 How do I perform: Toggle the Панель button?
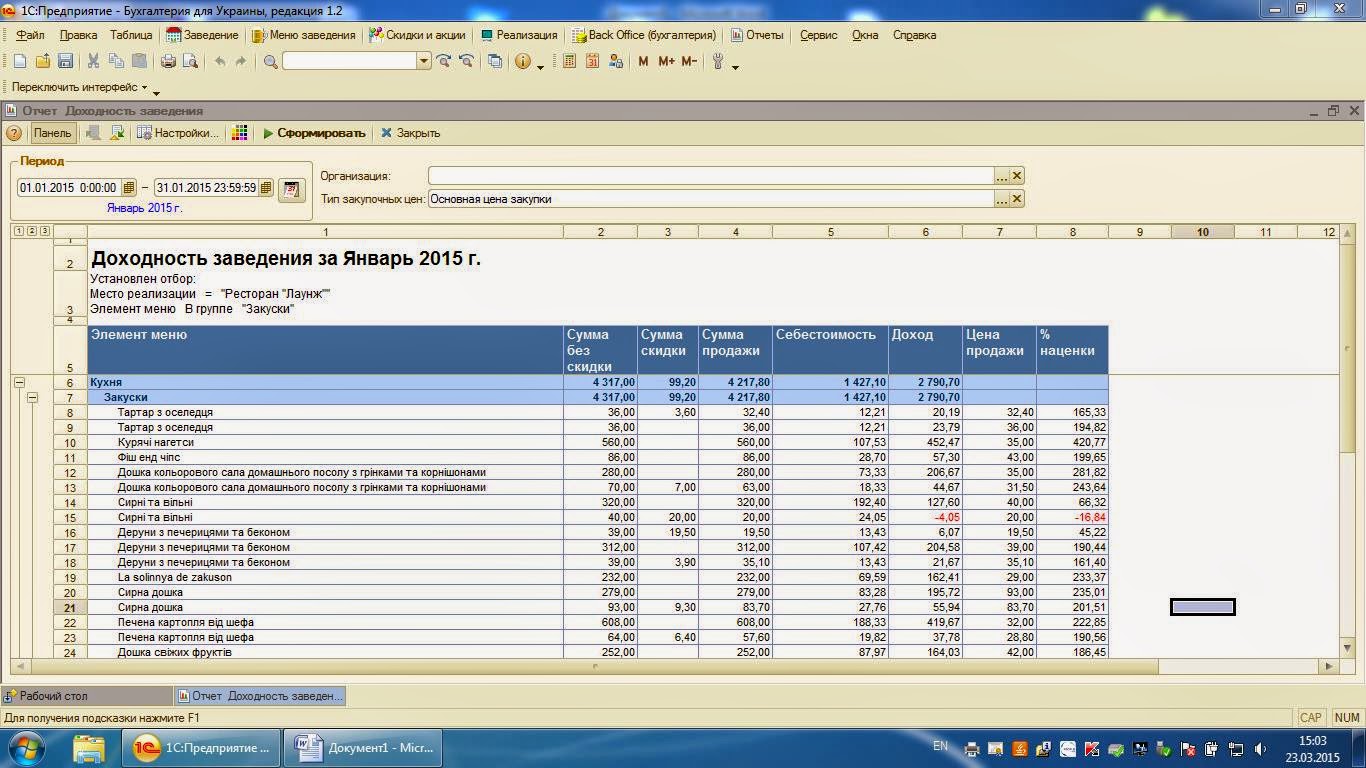[x=52, y=133]
